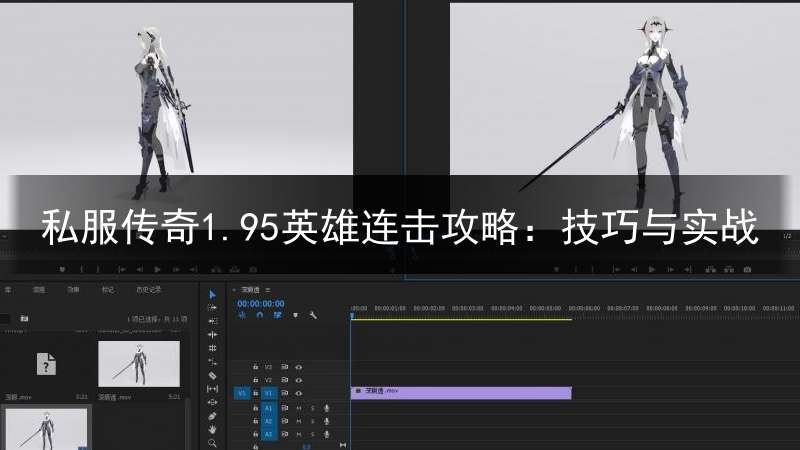Open the 历史记录 tab

coord(148,290)
